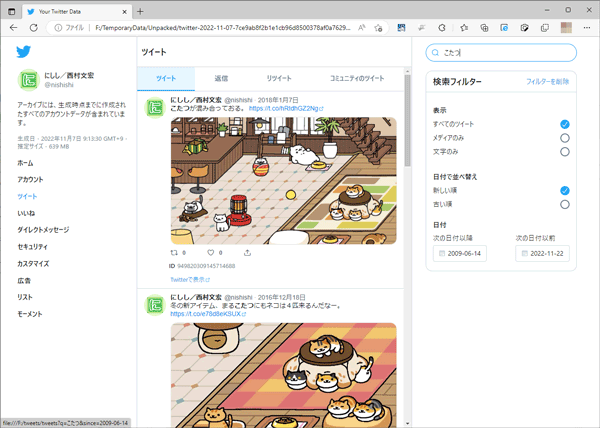Open ツイート in the sidebar
This screenshot has width=600, height=428.
pyautogui.click(x=27, y=196)
